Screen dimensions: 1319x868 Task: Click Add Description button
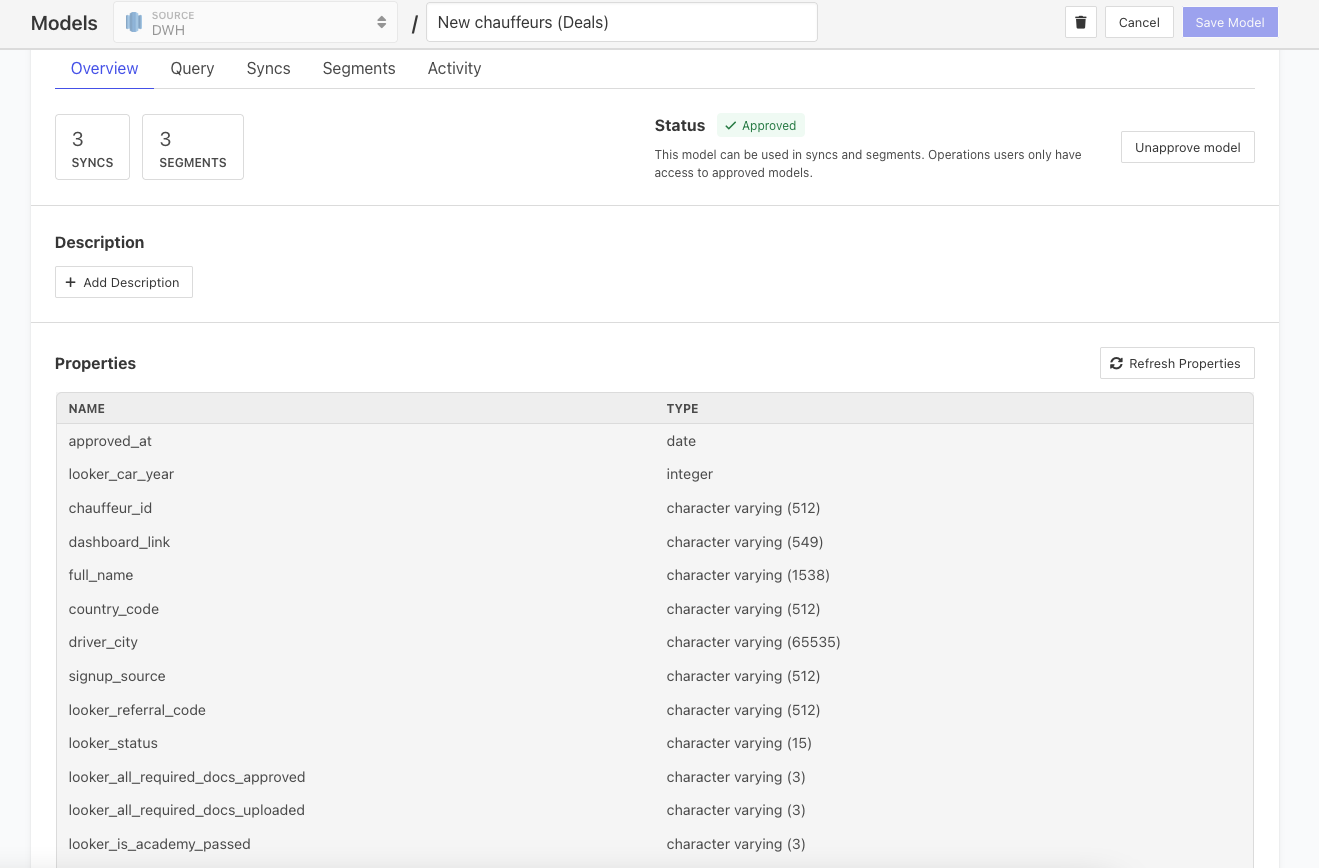[123, 282]
